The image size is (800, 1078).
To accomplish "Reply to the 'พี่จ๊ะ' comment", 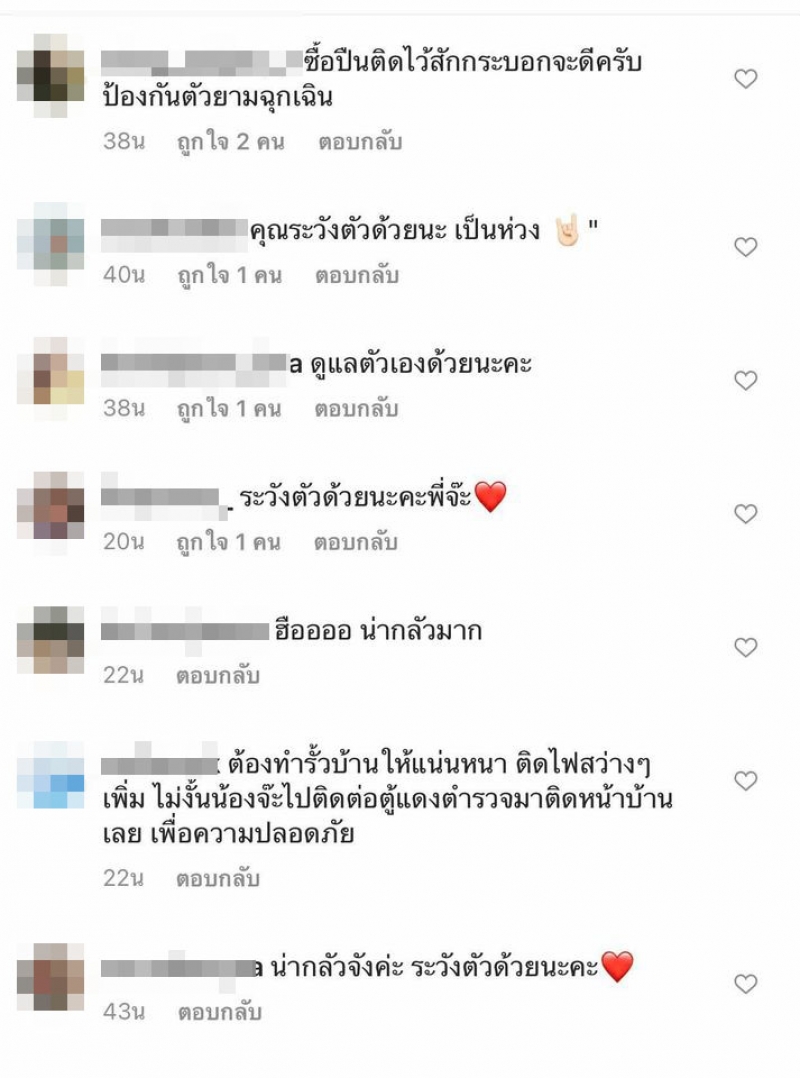I will (x=355, y=542).
